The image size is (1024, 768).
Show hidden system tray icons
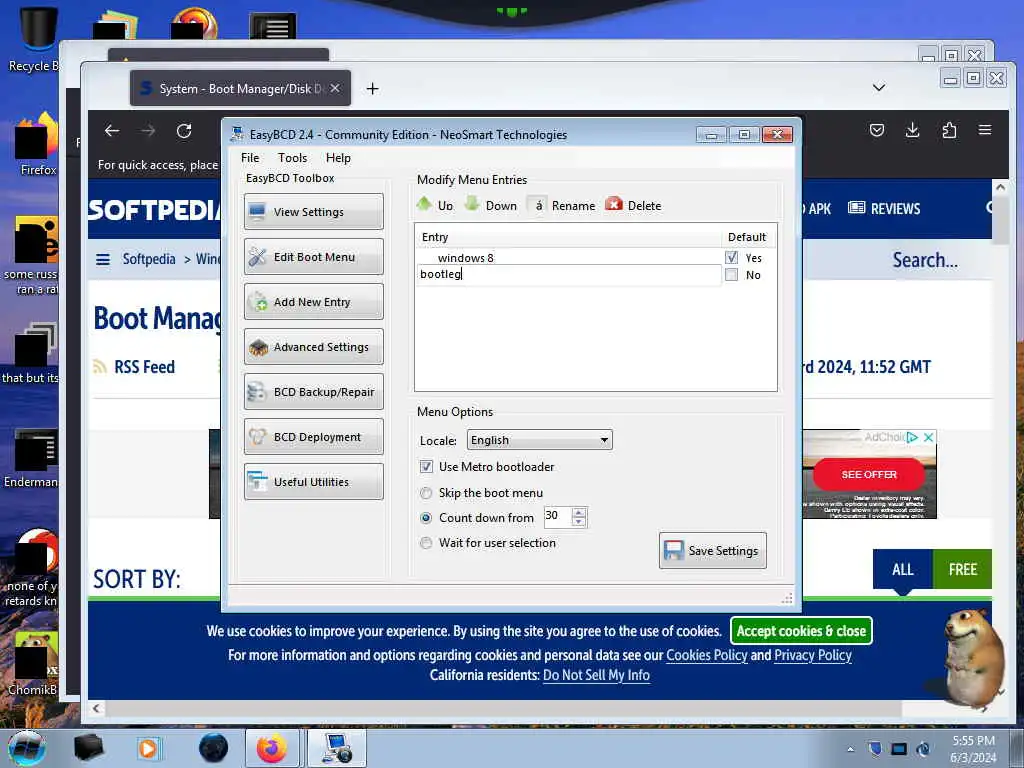(x=850, y=749)
